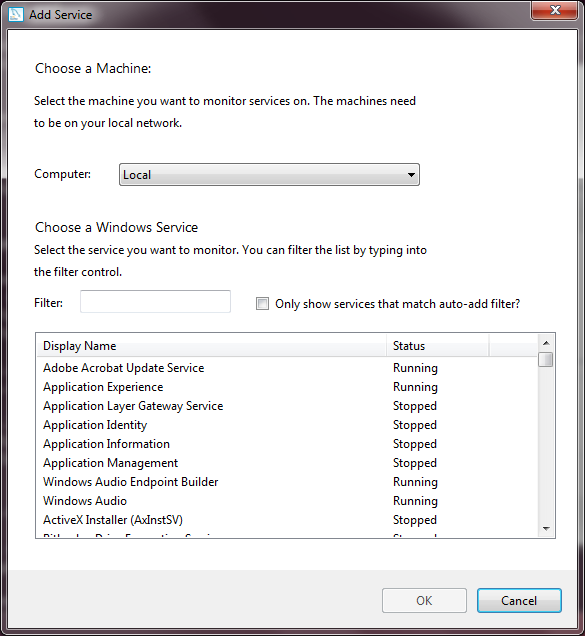585x636 pixels.
Task: Select Windows Audio Endpoint Builder service
Action: pos(287,482)
